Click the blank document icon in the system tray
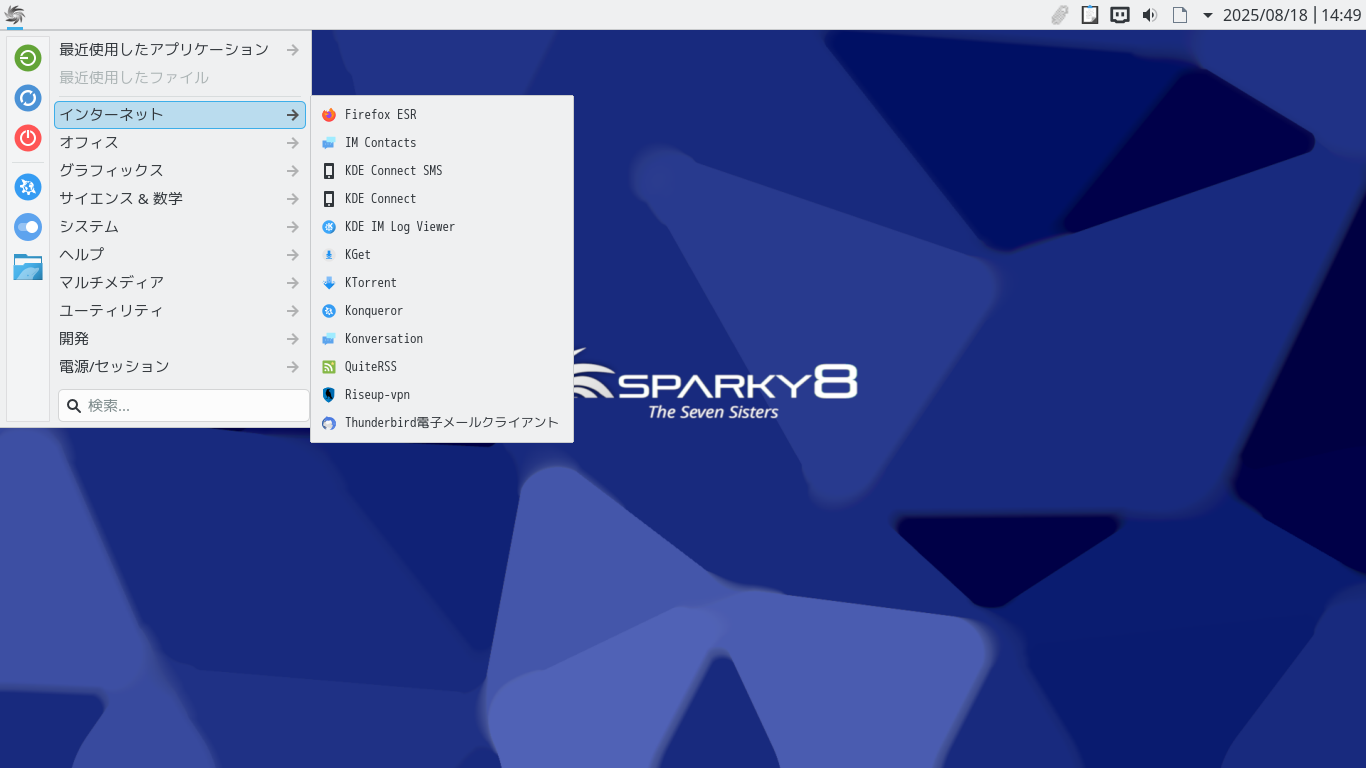 tap(1180, 15)
